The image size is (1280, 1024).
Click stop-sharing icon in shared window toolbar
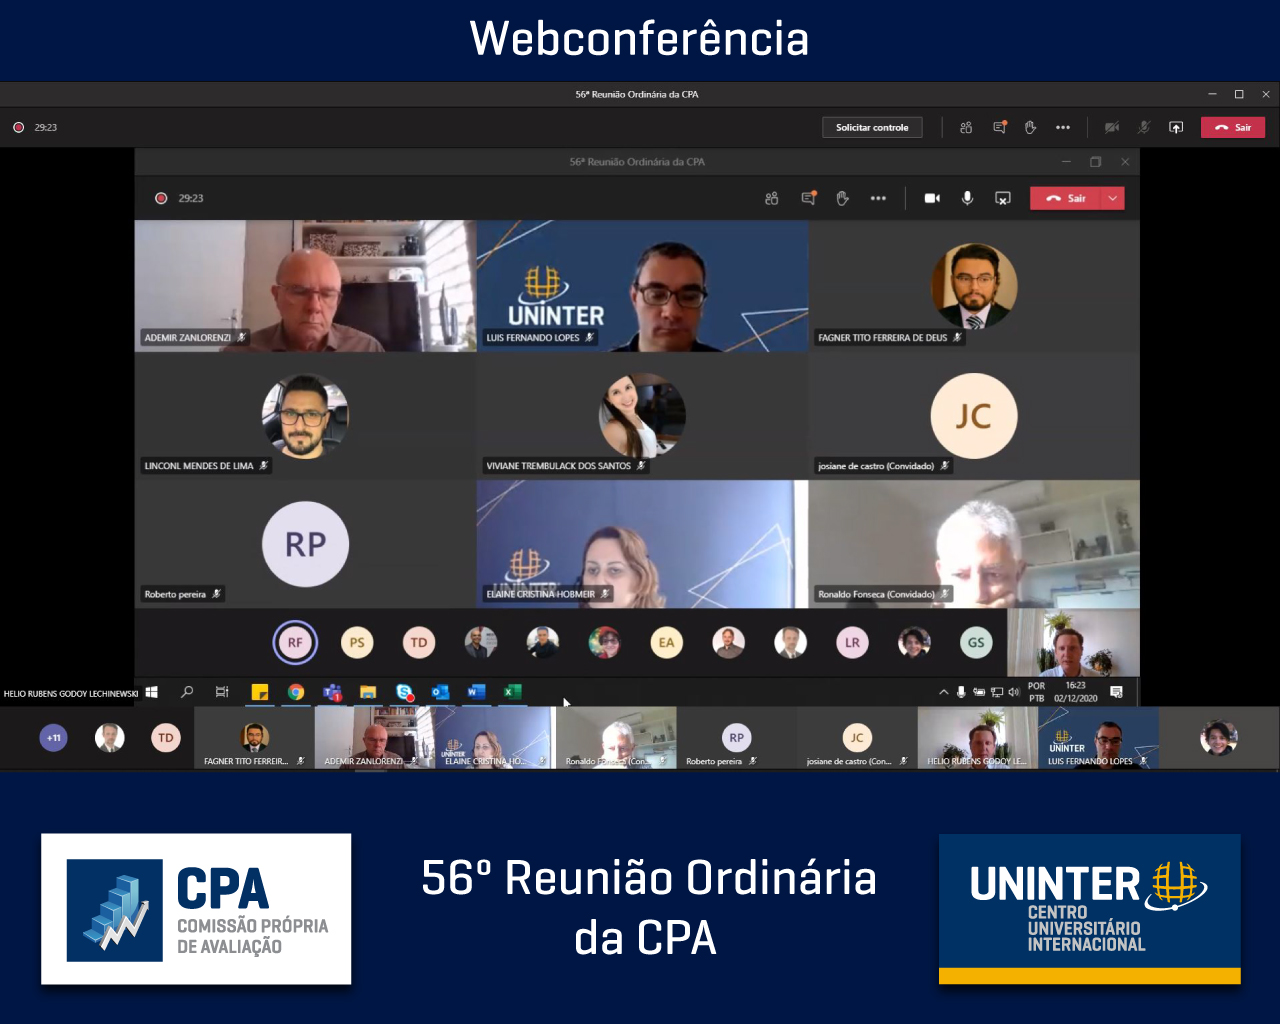point(1002,198)
